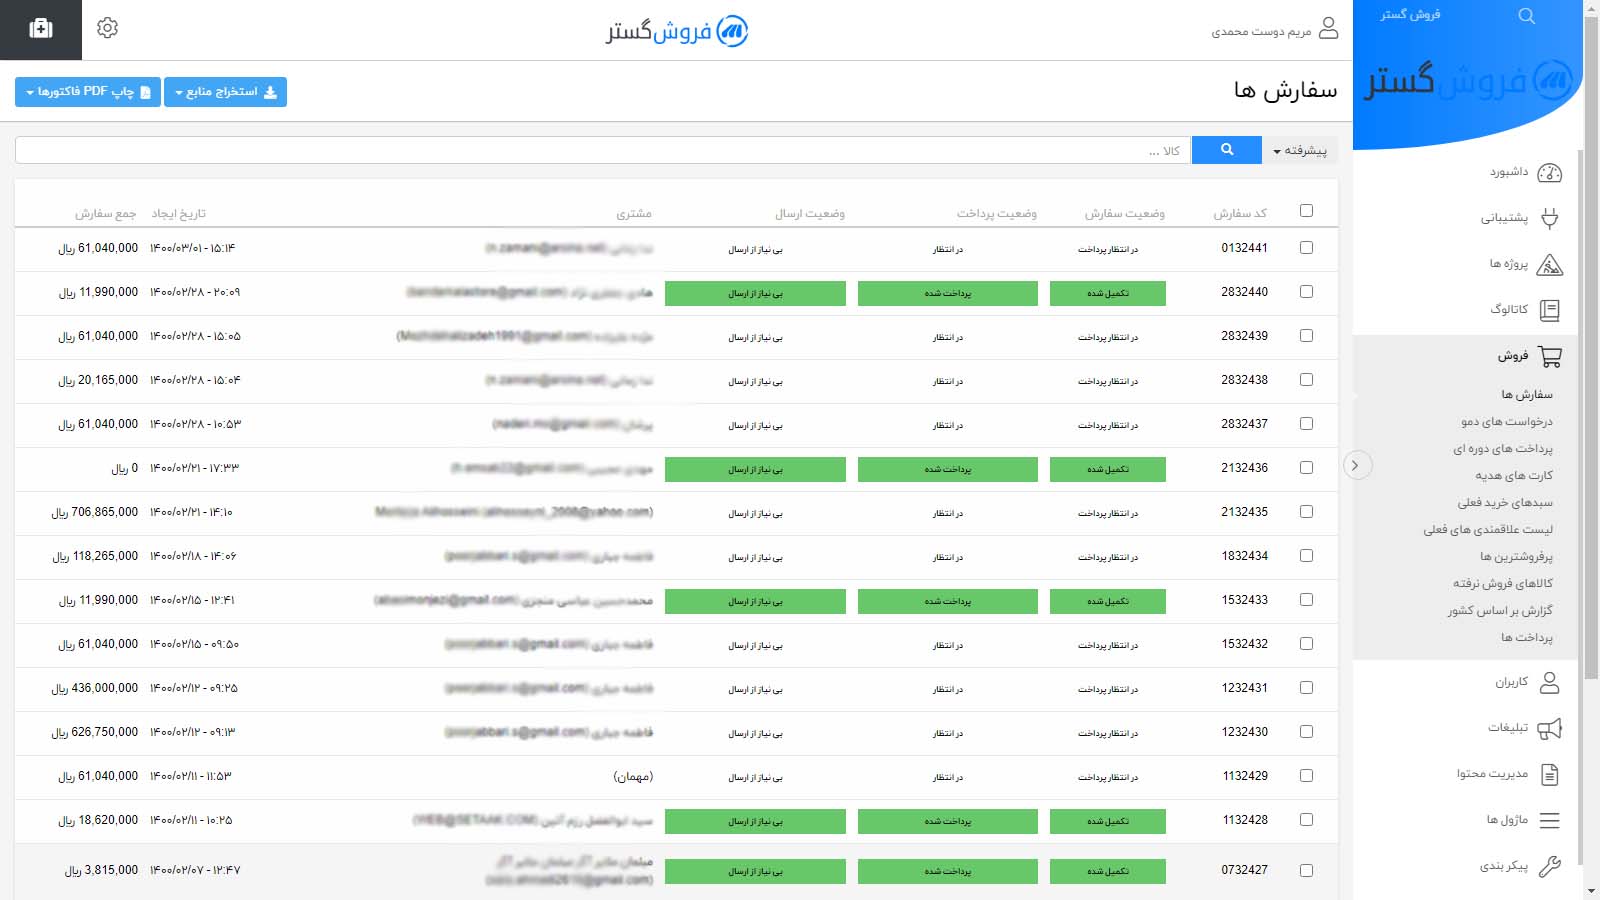The height and width of the screenshot is (900, 1600).
Task: Expand the پیشرفته advanced search dropdown
Action: 1300,151
